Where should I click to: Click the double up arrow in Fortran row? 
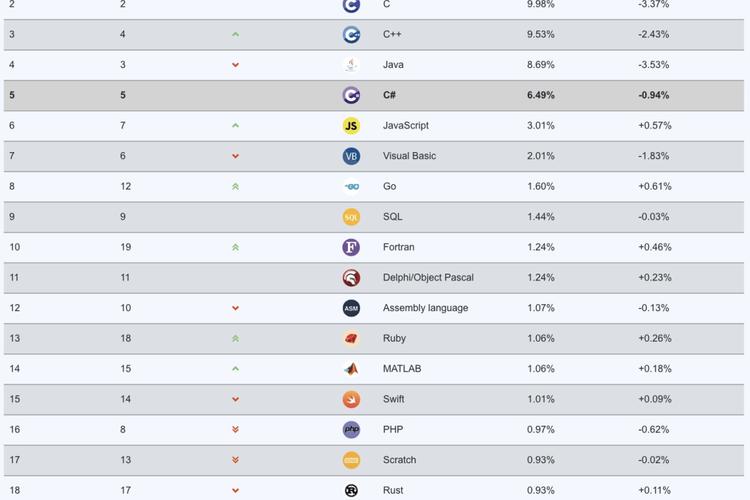pyautogui.click(x=235, y=247)
